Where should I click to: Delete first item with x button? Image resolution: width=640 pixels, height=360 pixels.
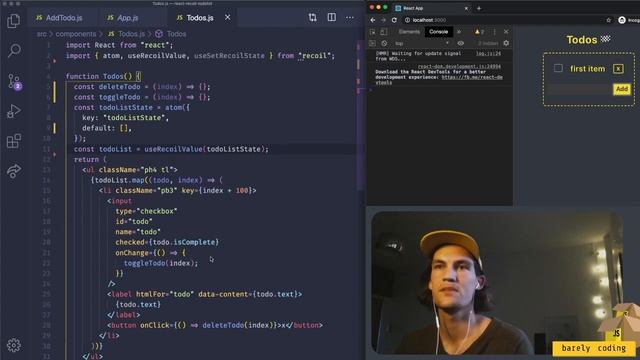click(618, 69)
